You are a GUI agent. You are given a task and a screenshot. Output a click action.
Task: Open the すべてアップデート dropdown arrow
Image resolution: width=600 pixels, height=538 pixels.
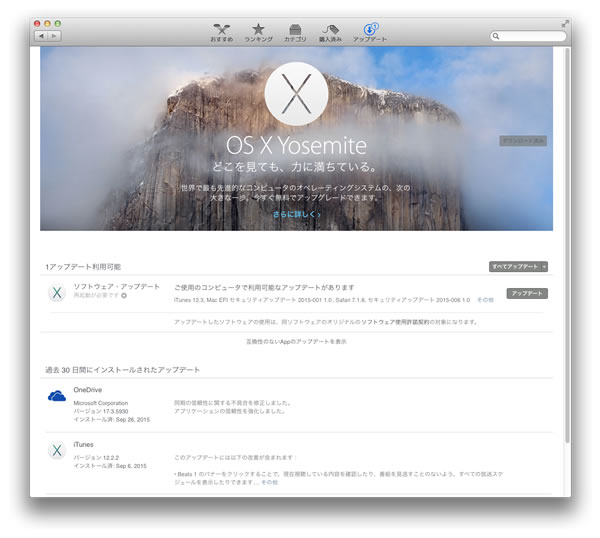(x=544, y=267)
